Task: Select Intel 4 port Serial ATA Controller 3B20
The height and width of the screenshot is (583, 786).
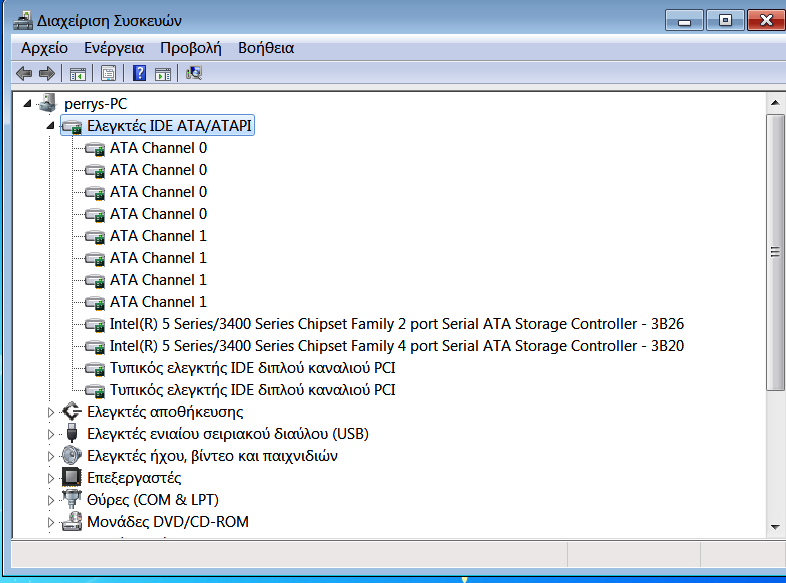Action: pyautogui.click(x=397, y=346)
